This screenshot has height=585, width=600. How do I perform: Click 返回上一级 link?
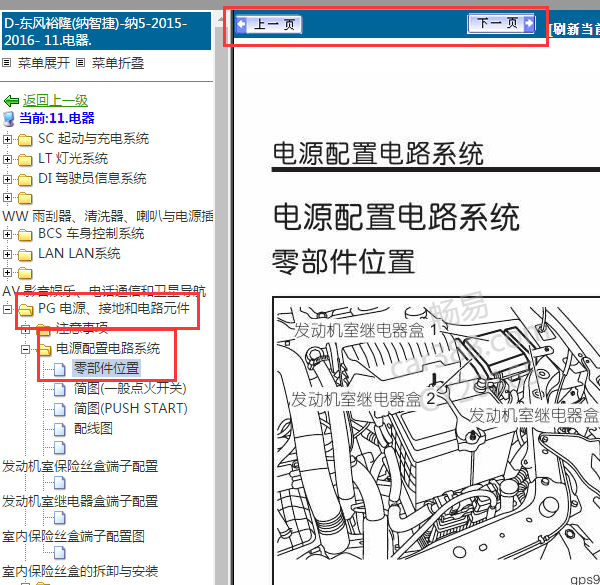pos(55,100)
